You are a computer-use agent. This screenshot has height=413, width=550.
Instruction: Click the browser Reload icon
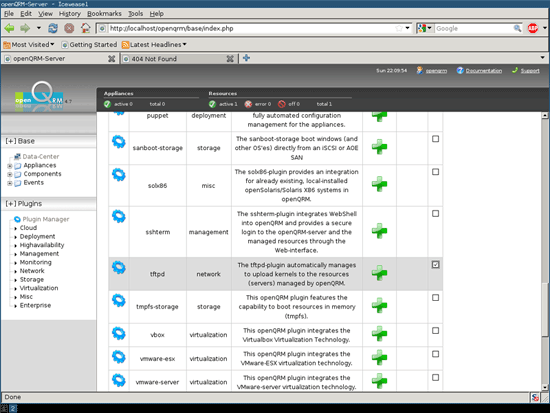(x=53, y=28)
